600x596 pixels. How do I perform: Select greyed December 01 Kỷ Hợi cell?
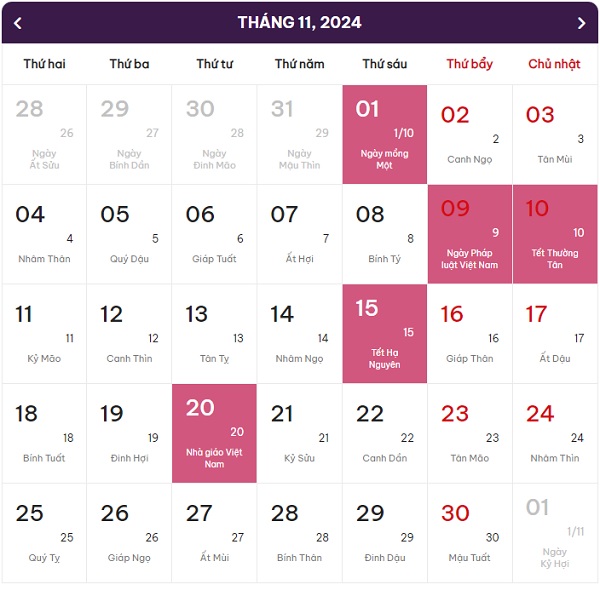(555, 532)
